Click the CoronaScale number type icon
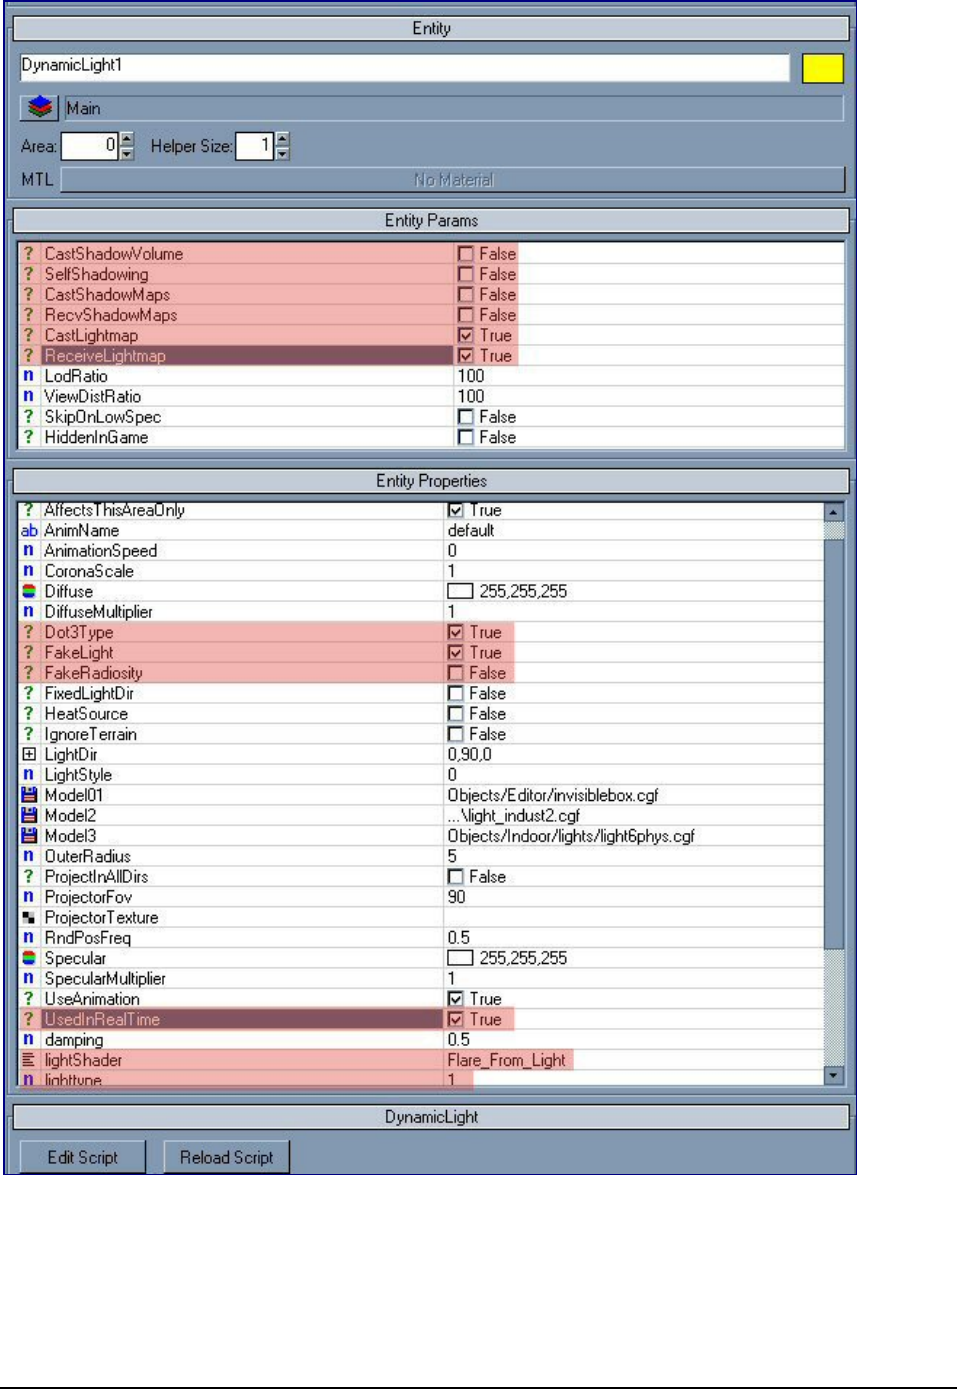This screenshot has height=1389, width=957. click(29, 571)
